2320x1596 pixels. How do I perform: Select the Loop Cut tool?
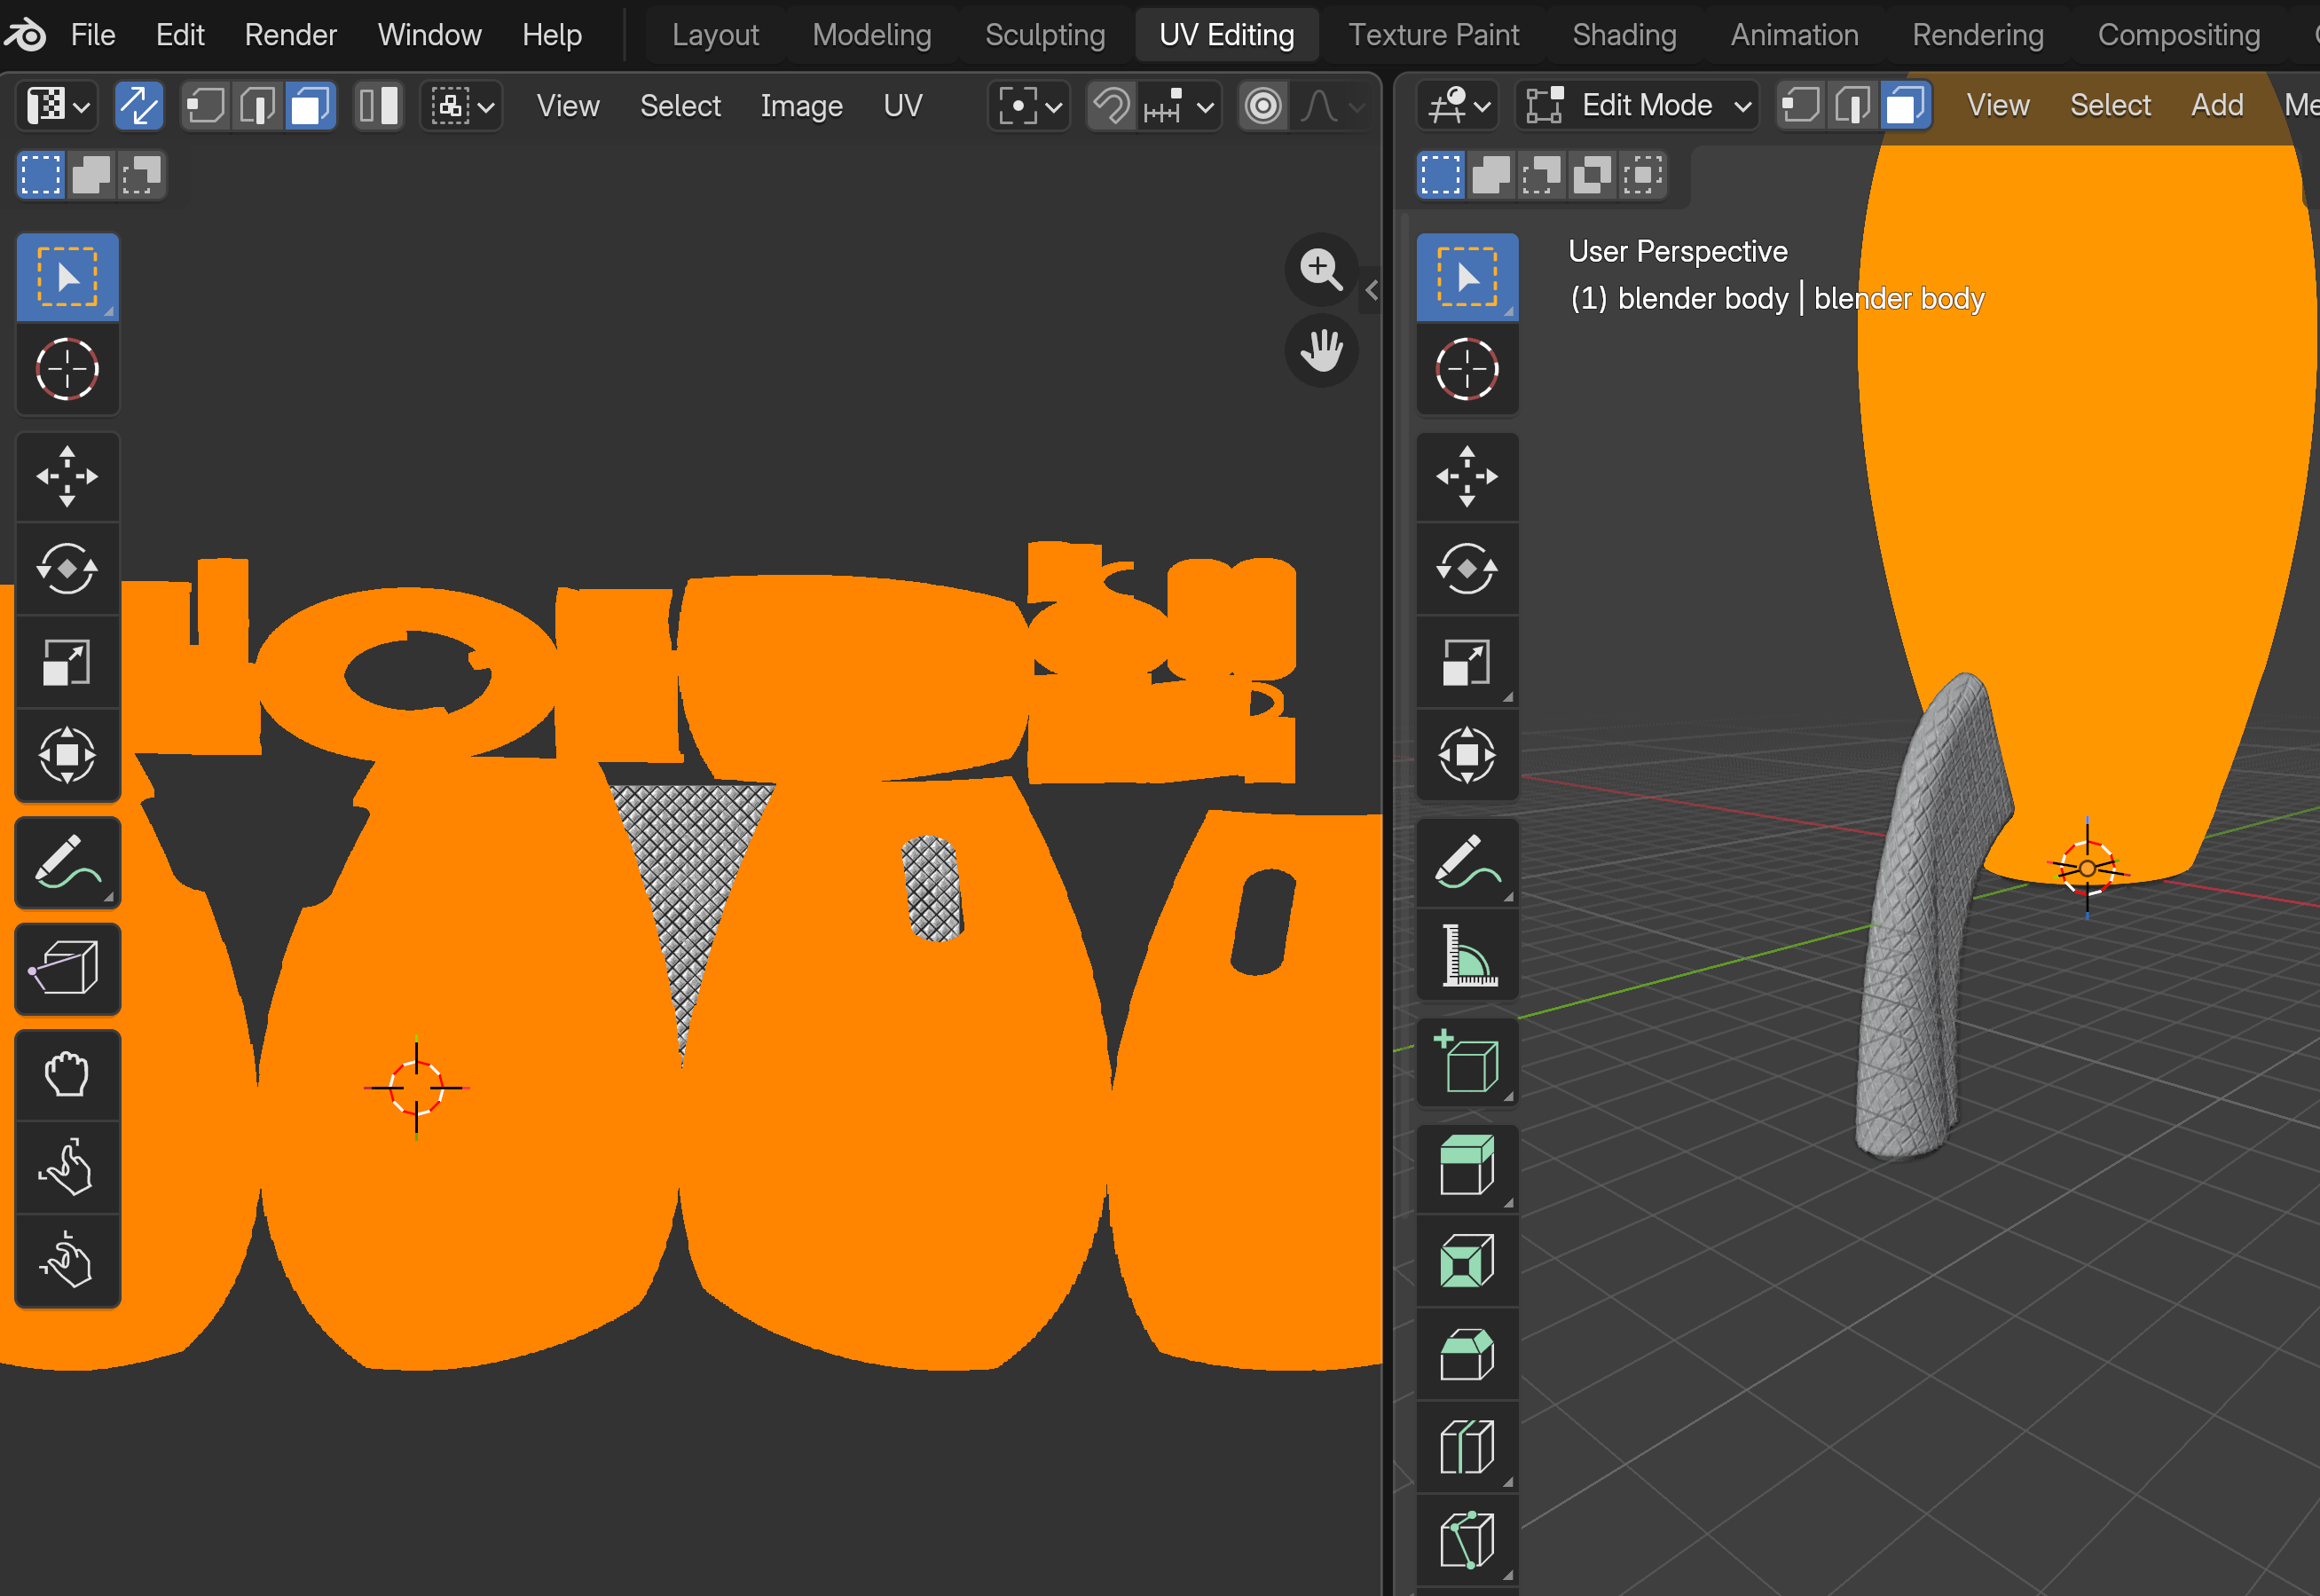coord(1467,1446)
